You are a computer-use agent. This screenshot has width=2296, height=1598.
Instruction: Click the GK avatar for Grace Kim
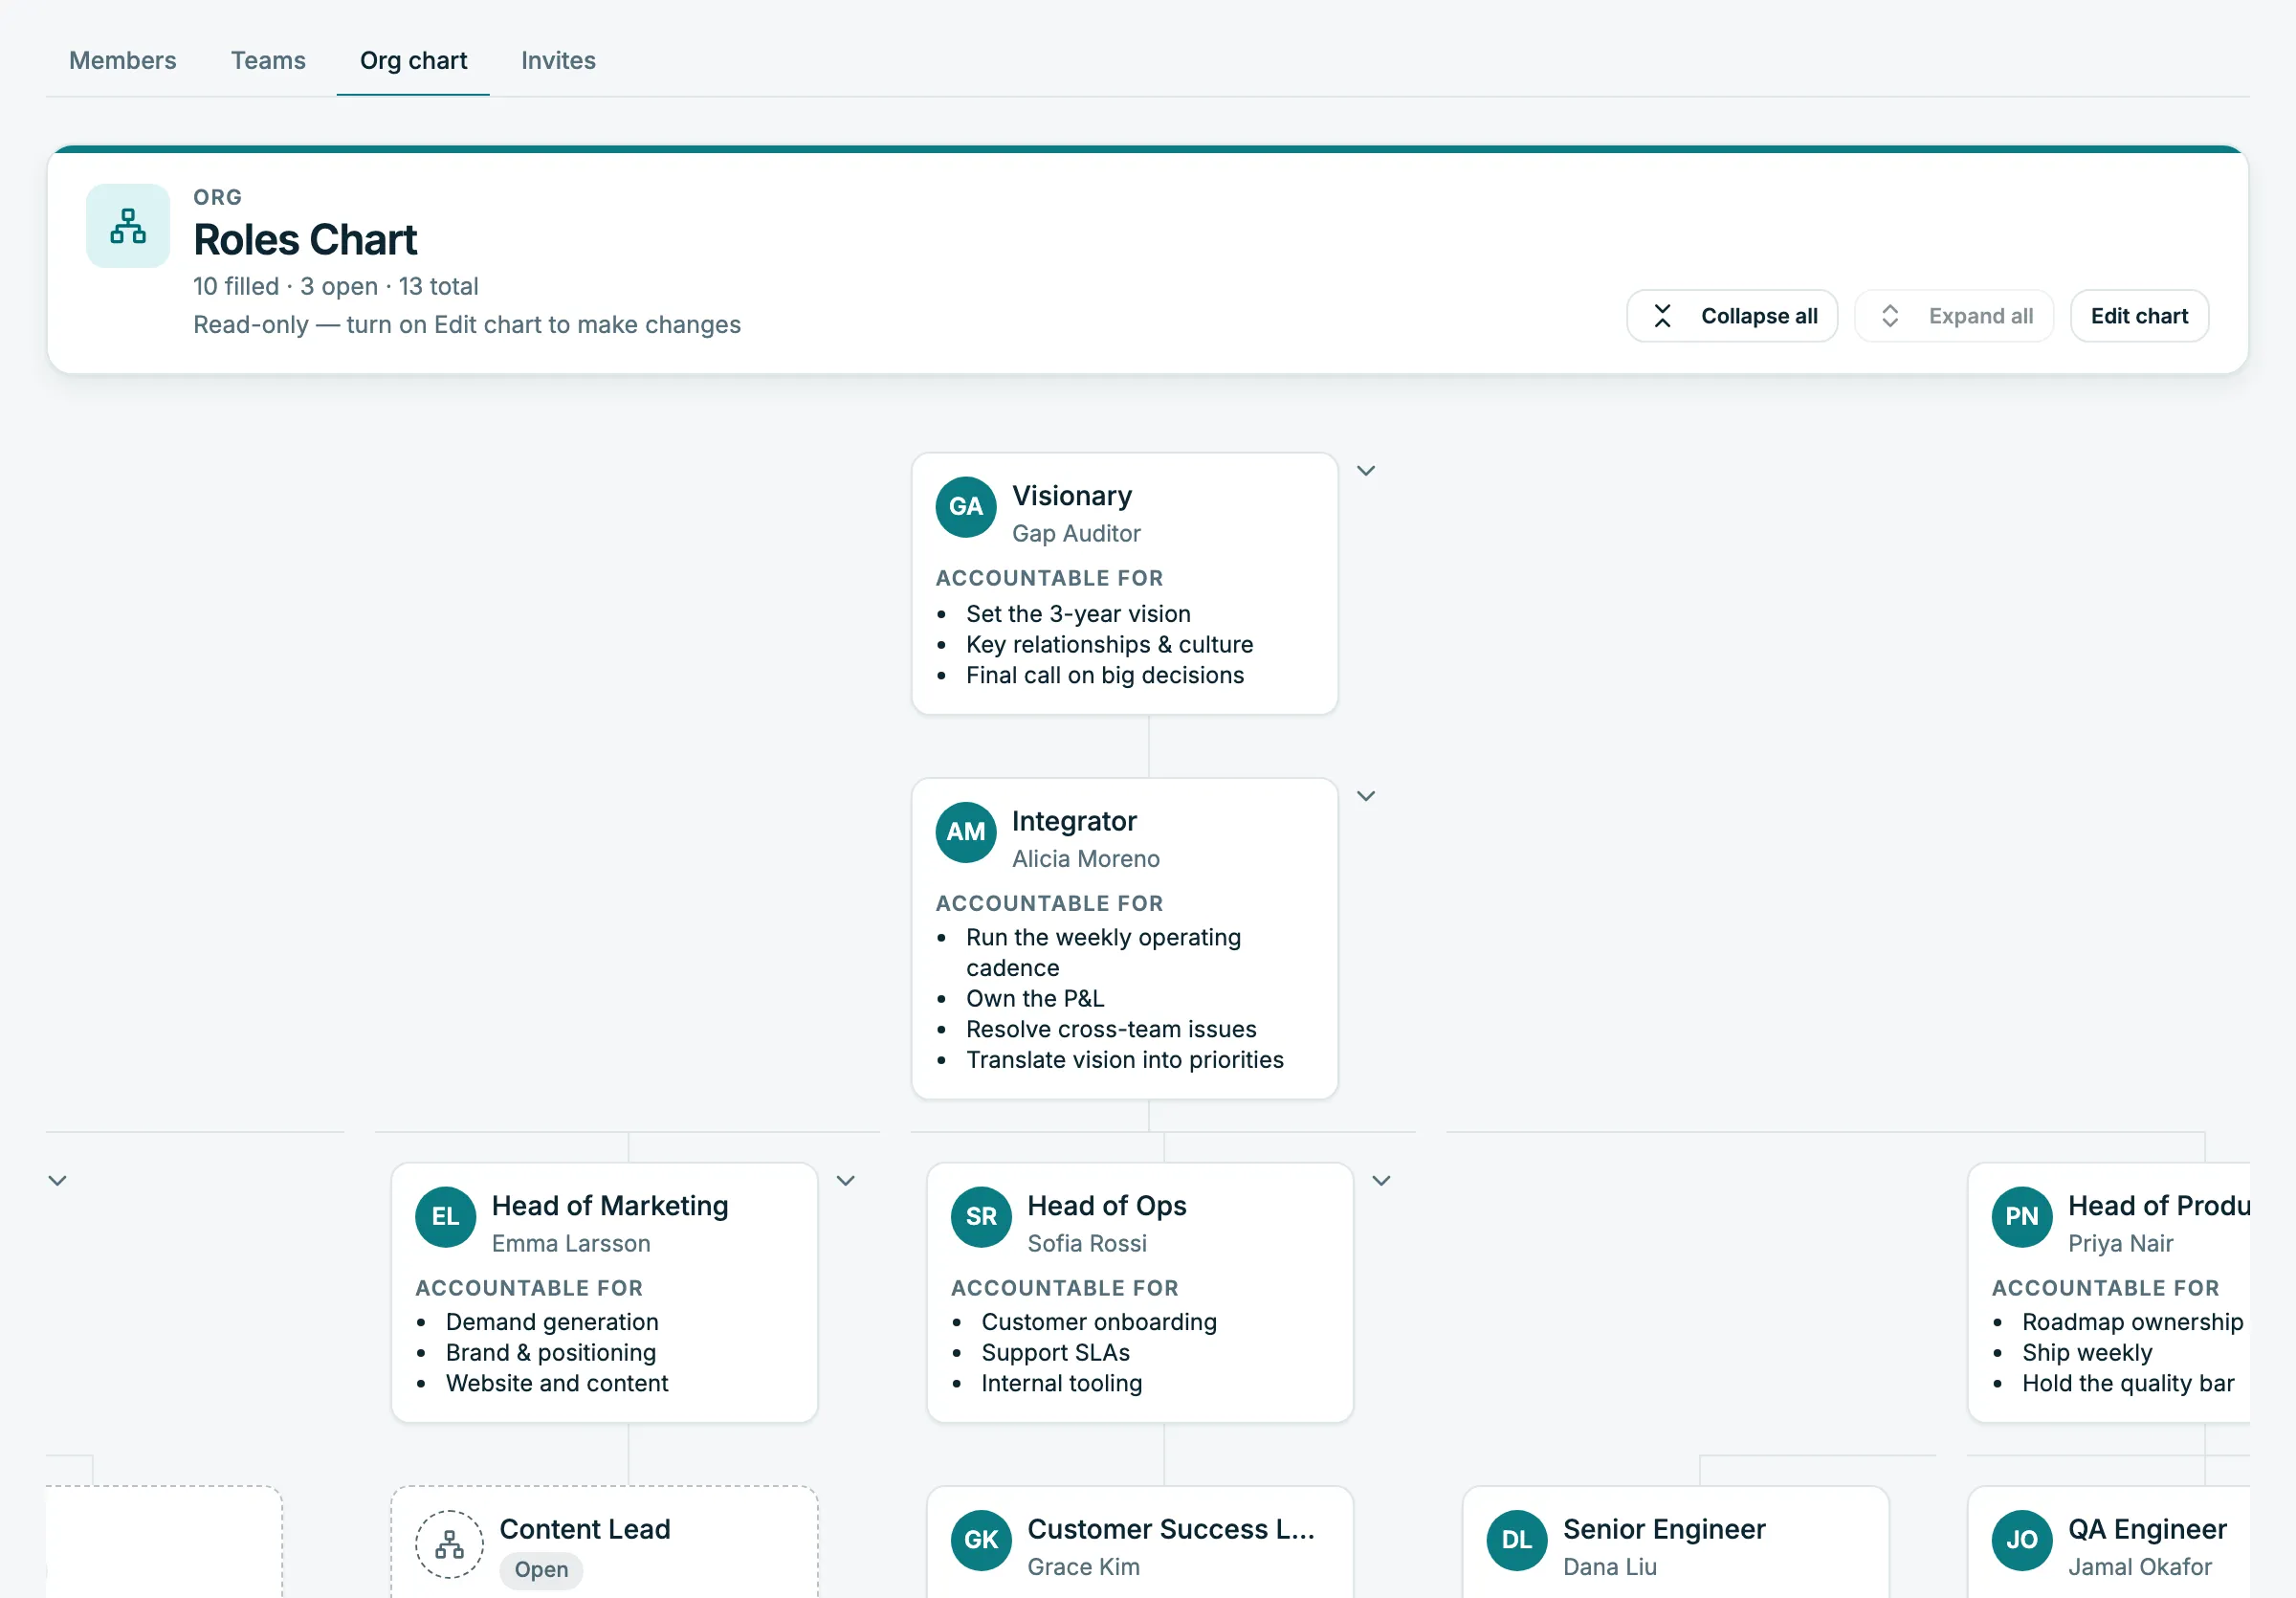981,1540
